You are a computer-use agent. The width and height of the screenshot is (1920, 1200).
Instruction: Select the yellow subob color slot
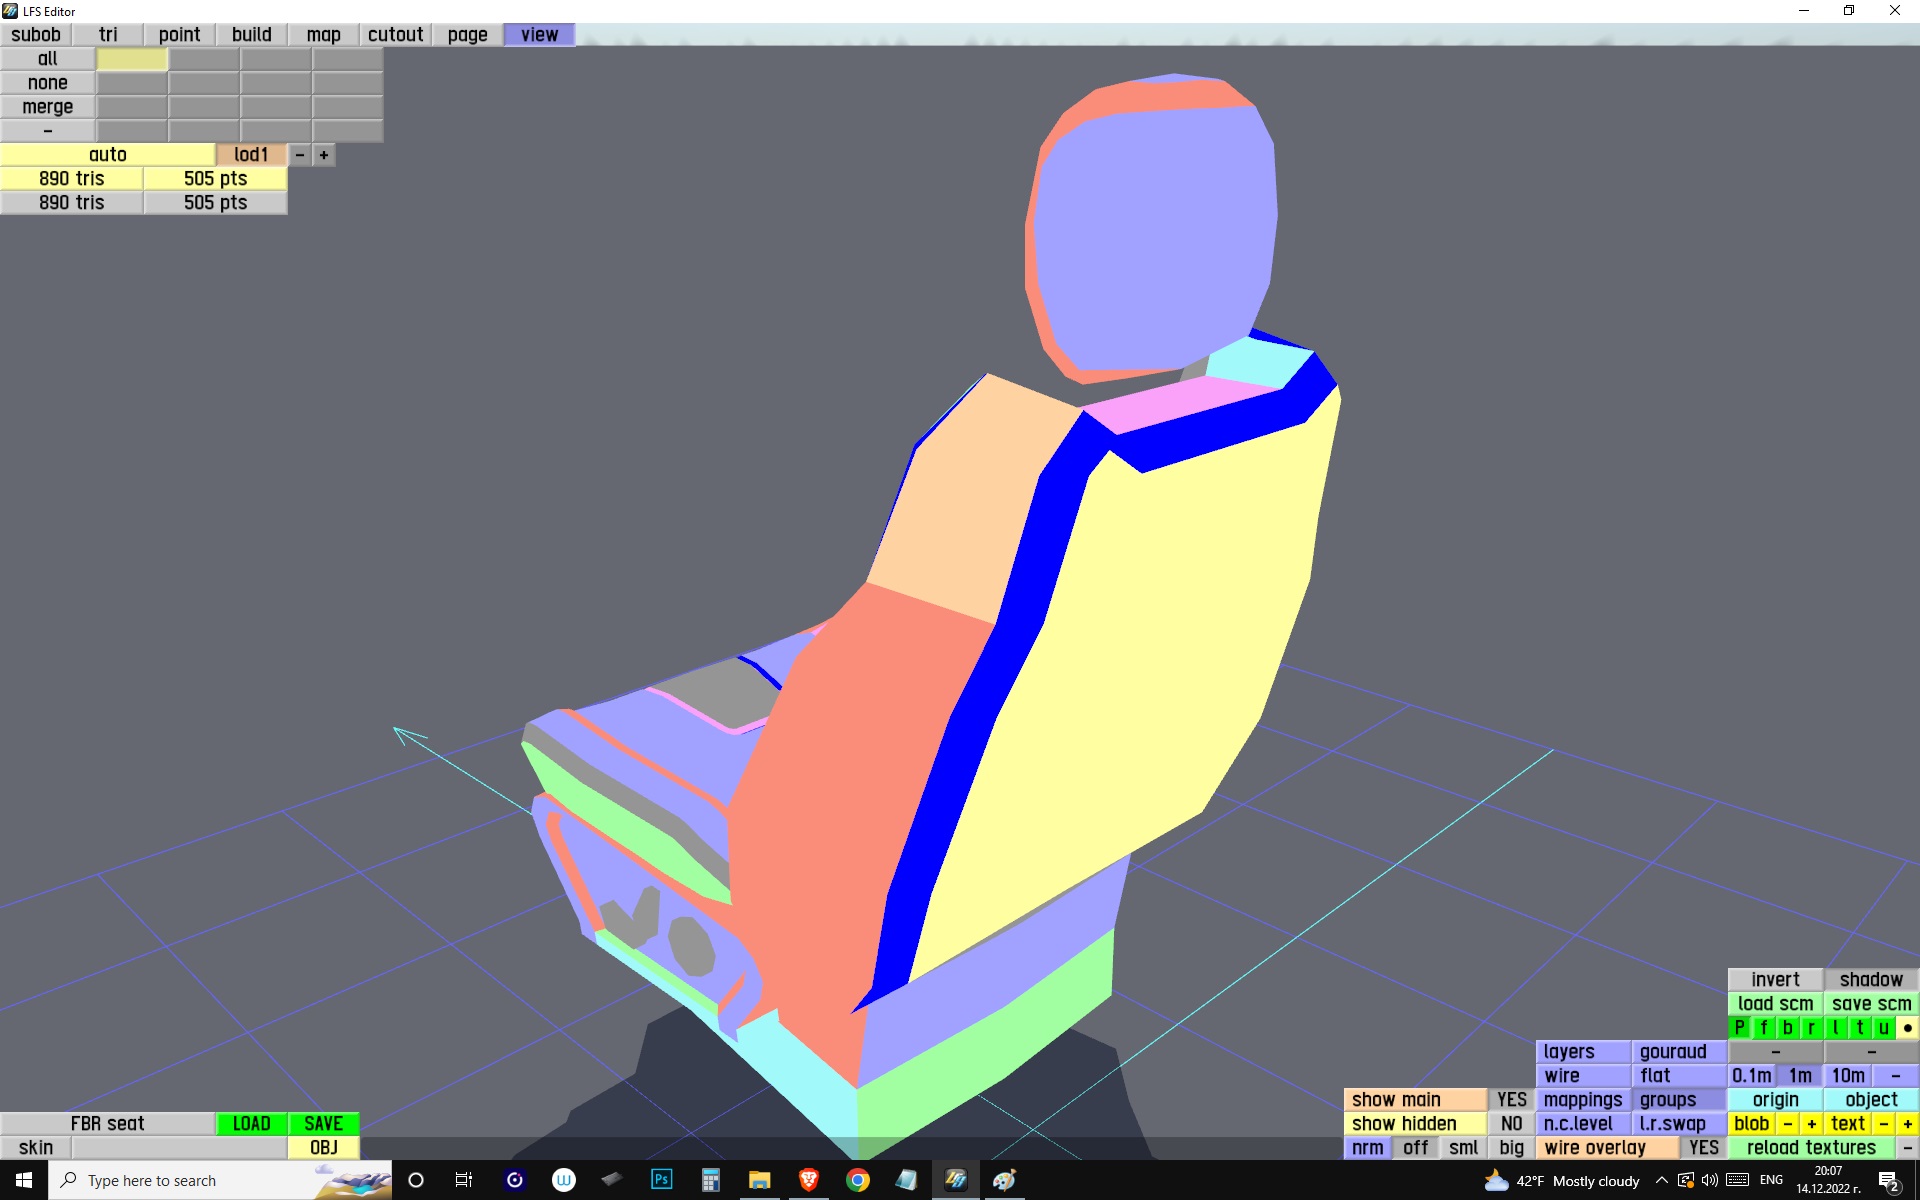[132, 59]
